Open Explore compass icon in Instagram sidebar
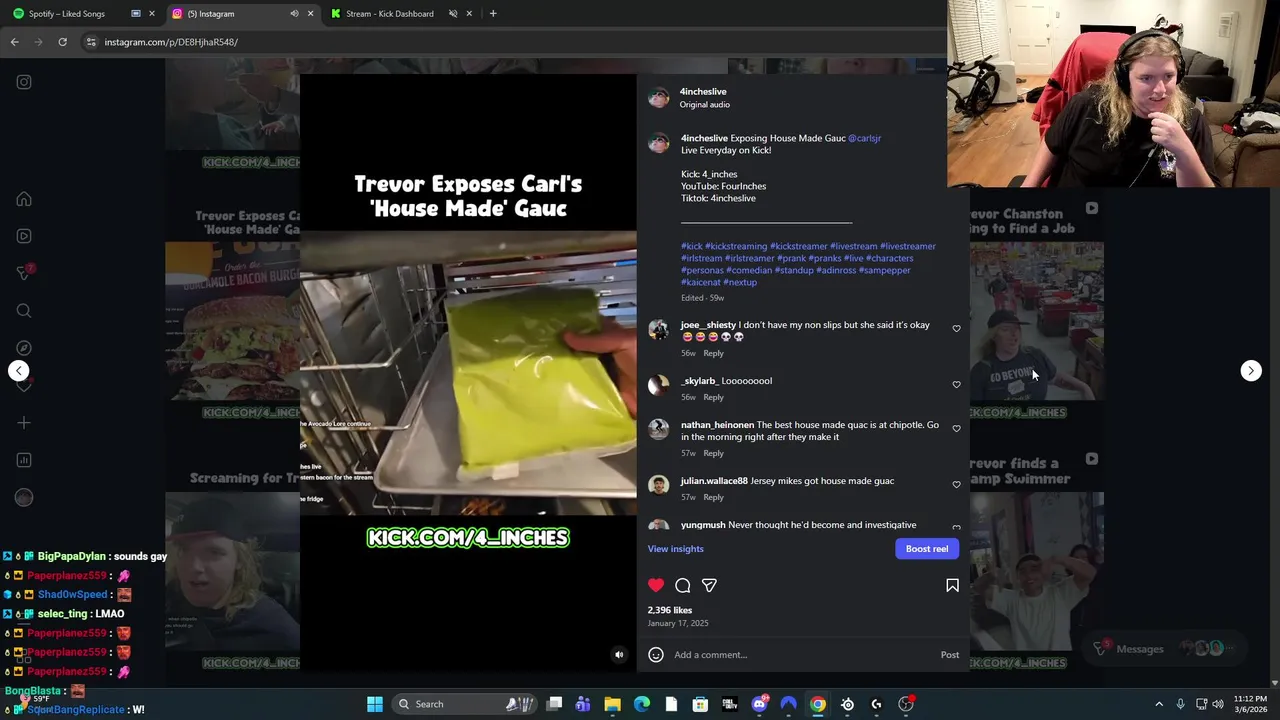Screen dimensions: 1280x720 tap(24, 348)
